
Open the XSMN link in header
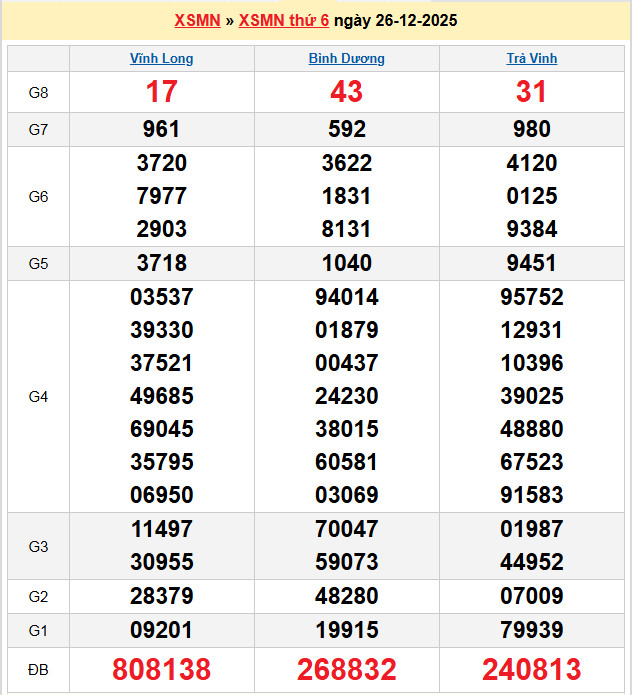pyautogui.click(x=197, y=20)
